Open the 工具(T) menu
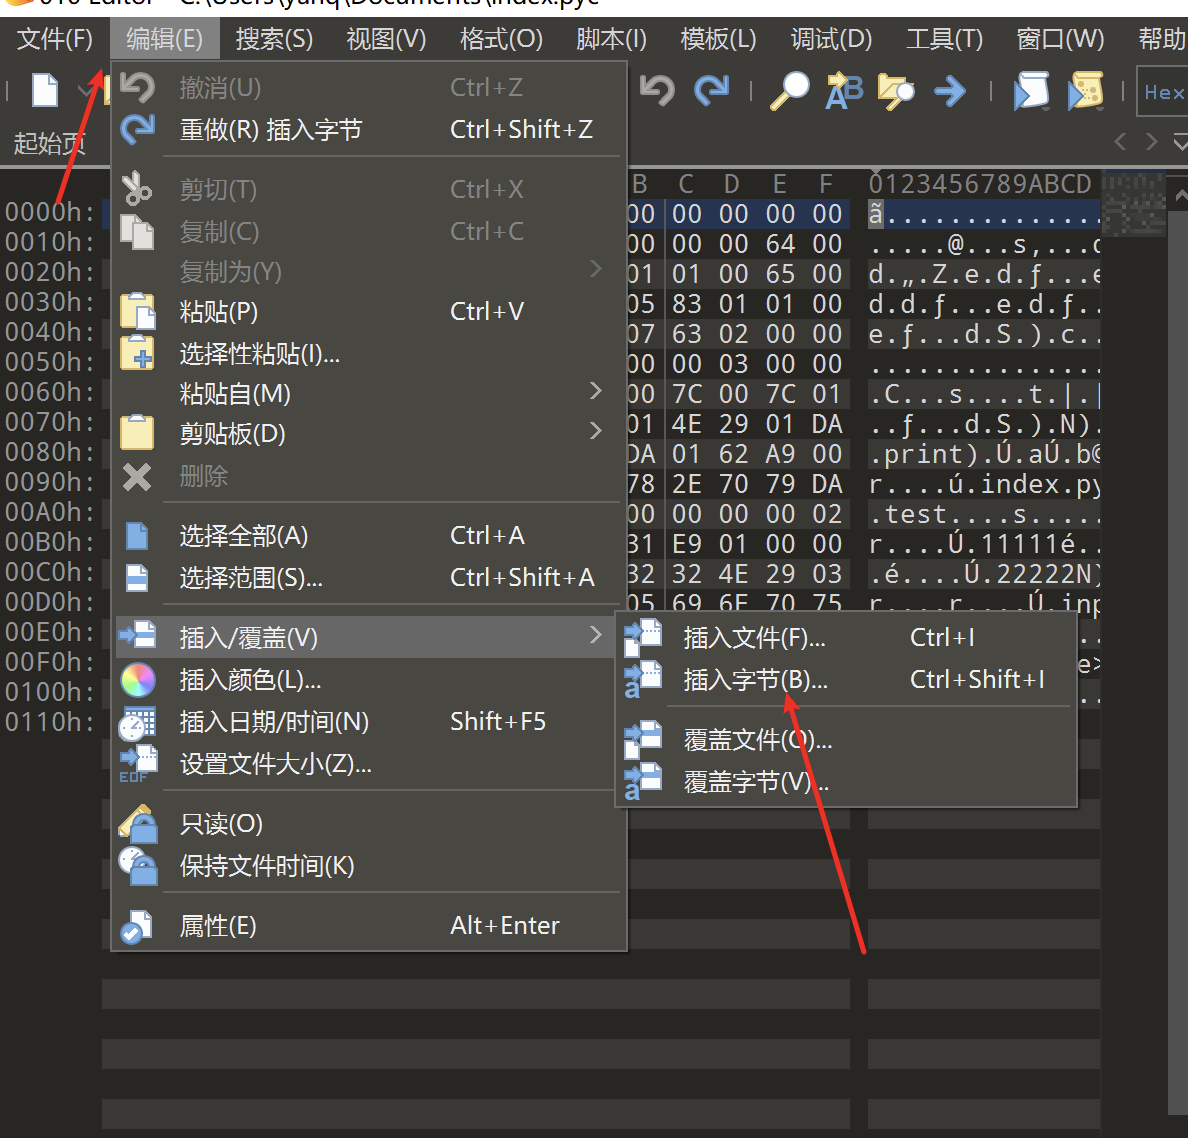 (x=944, y=39)
